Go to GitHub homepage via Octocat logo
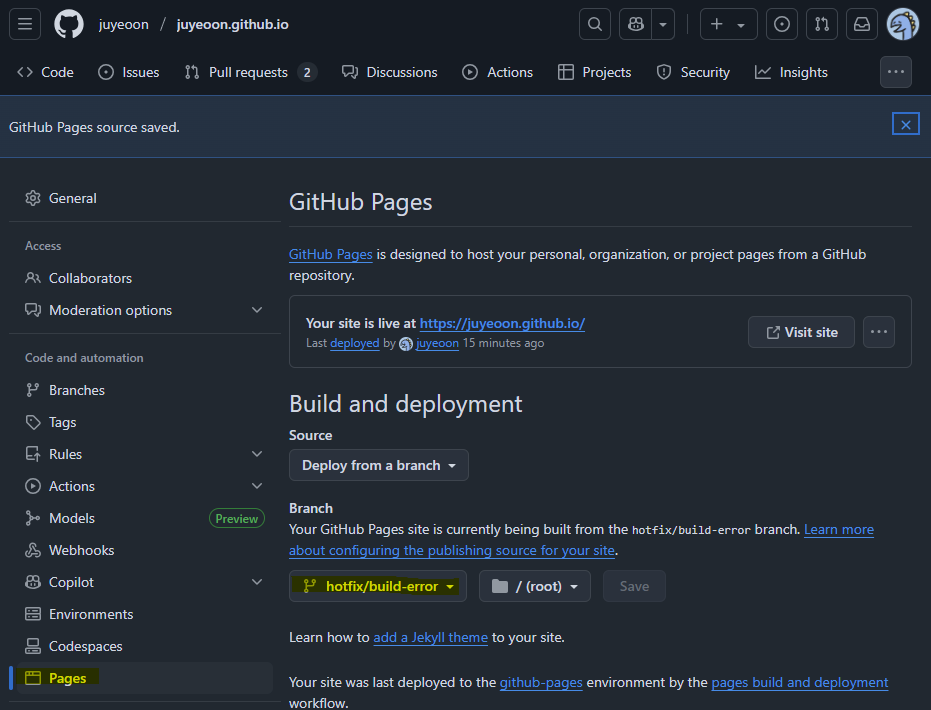Screen dimensions: 931x710 69,24
